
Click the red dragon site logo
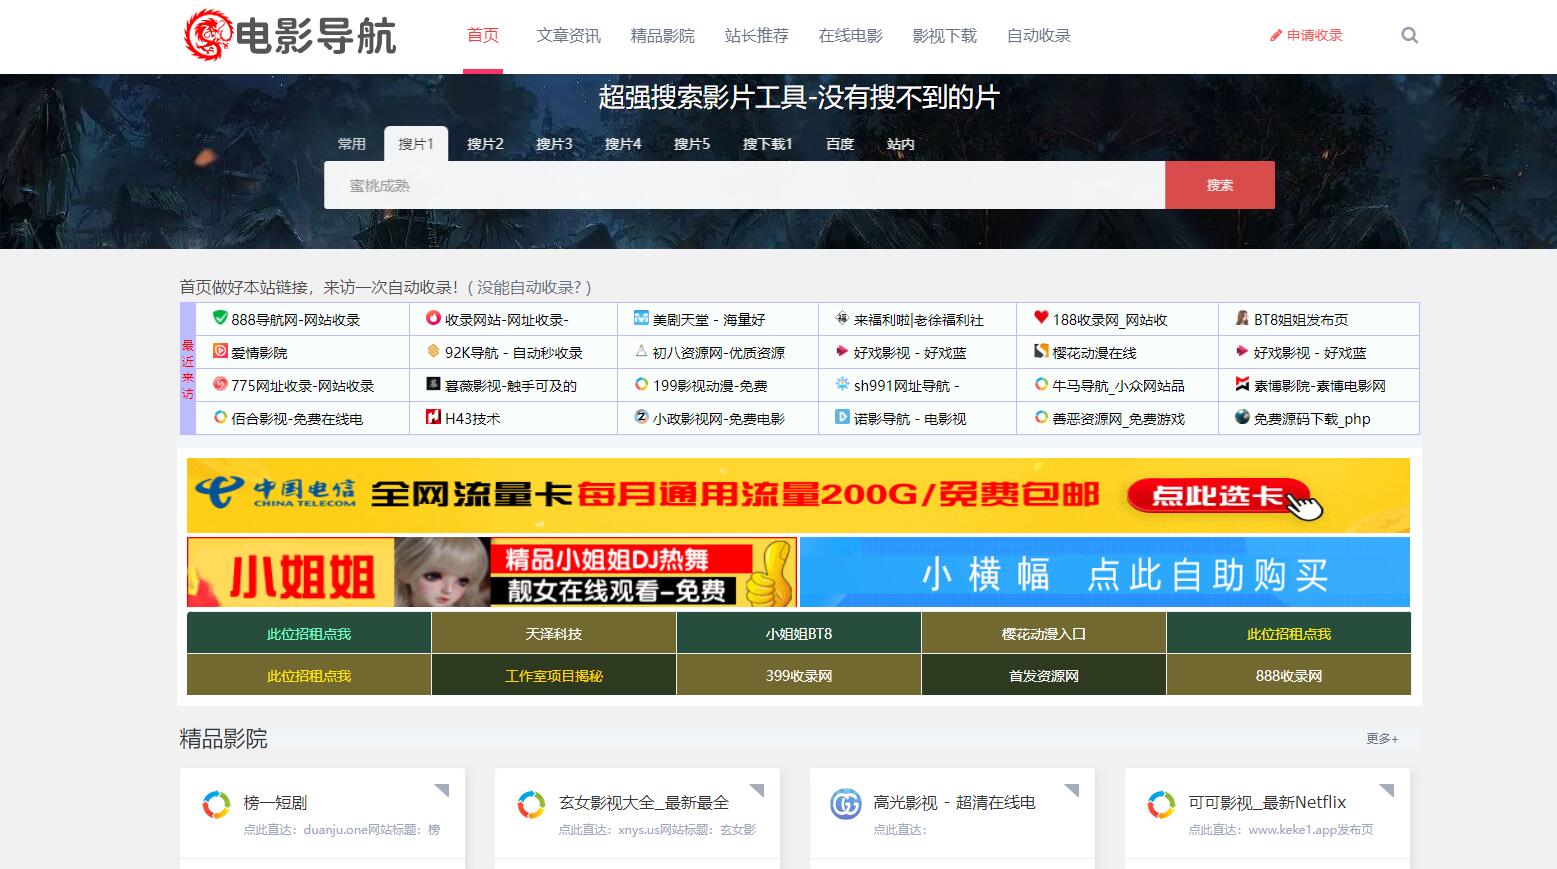pyautogui.click(x=208, y=35)
